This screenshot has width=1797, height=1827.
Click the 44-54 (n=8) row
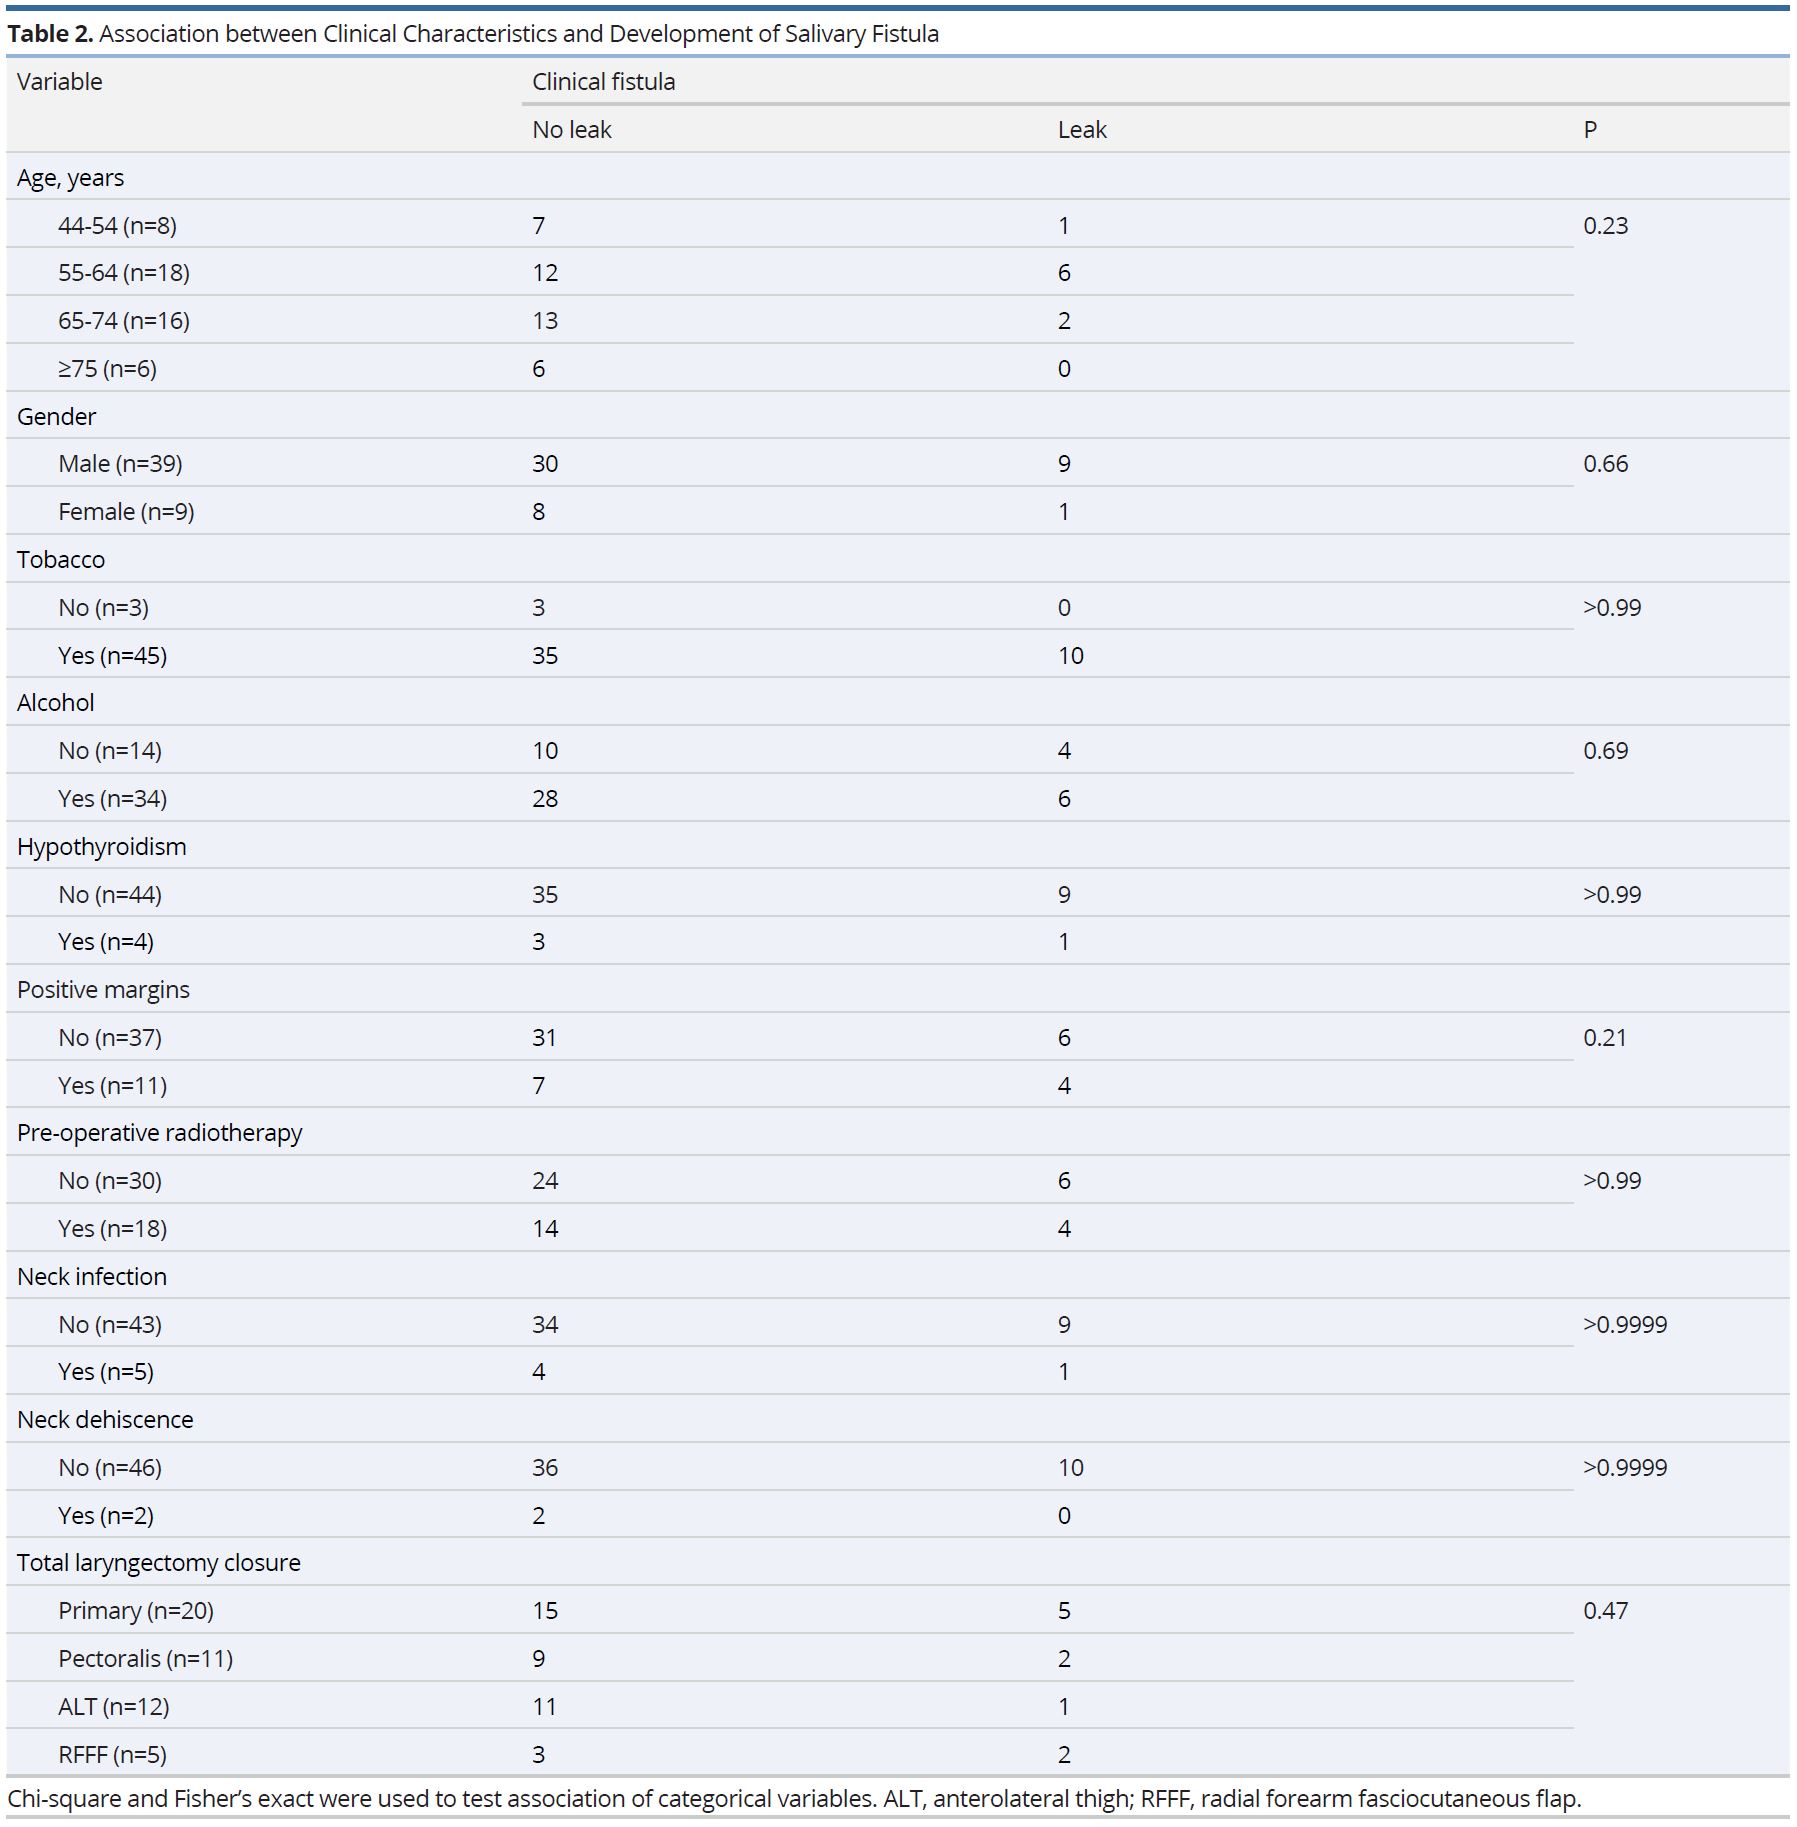[x=790, y=225]
